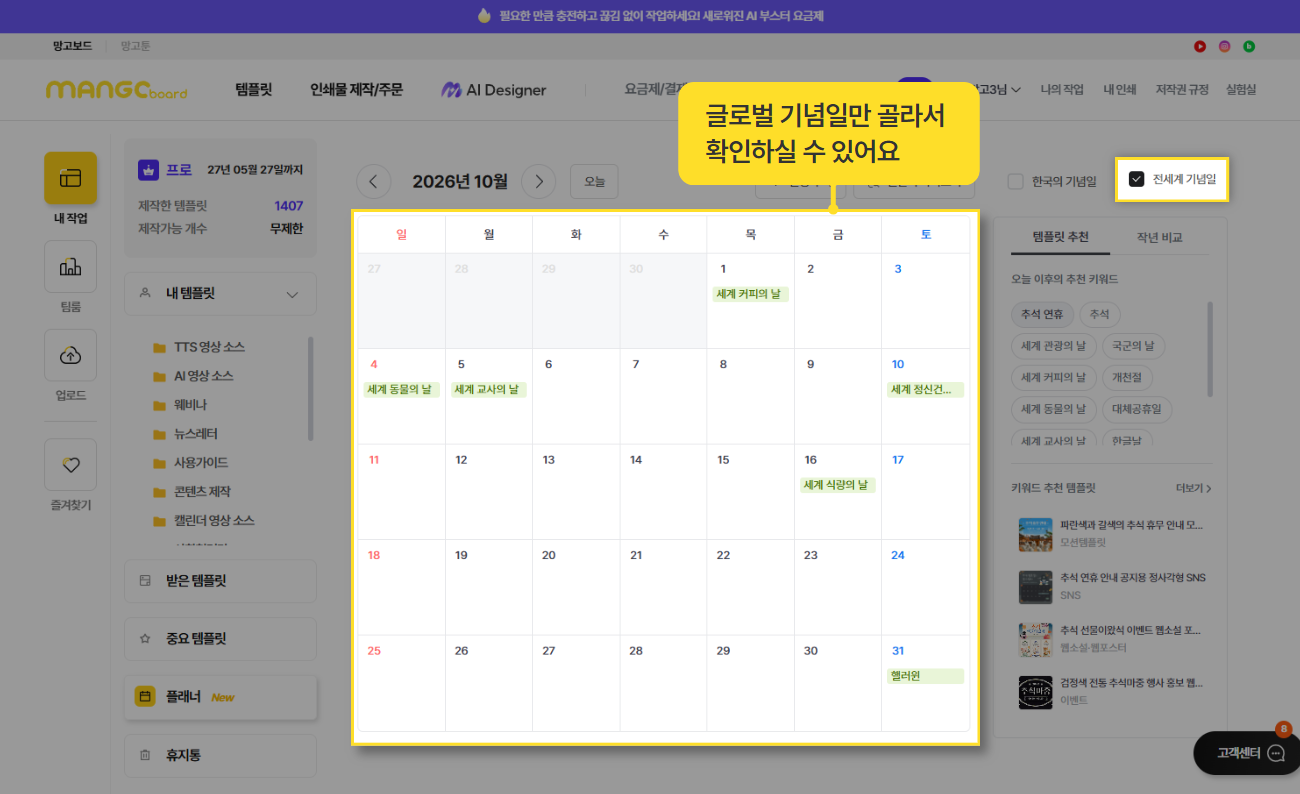Open the green blog icon in top bar

(1249, 46)
